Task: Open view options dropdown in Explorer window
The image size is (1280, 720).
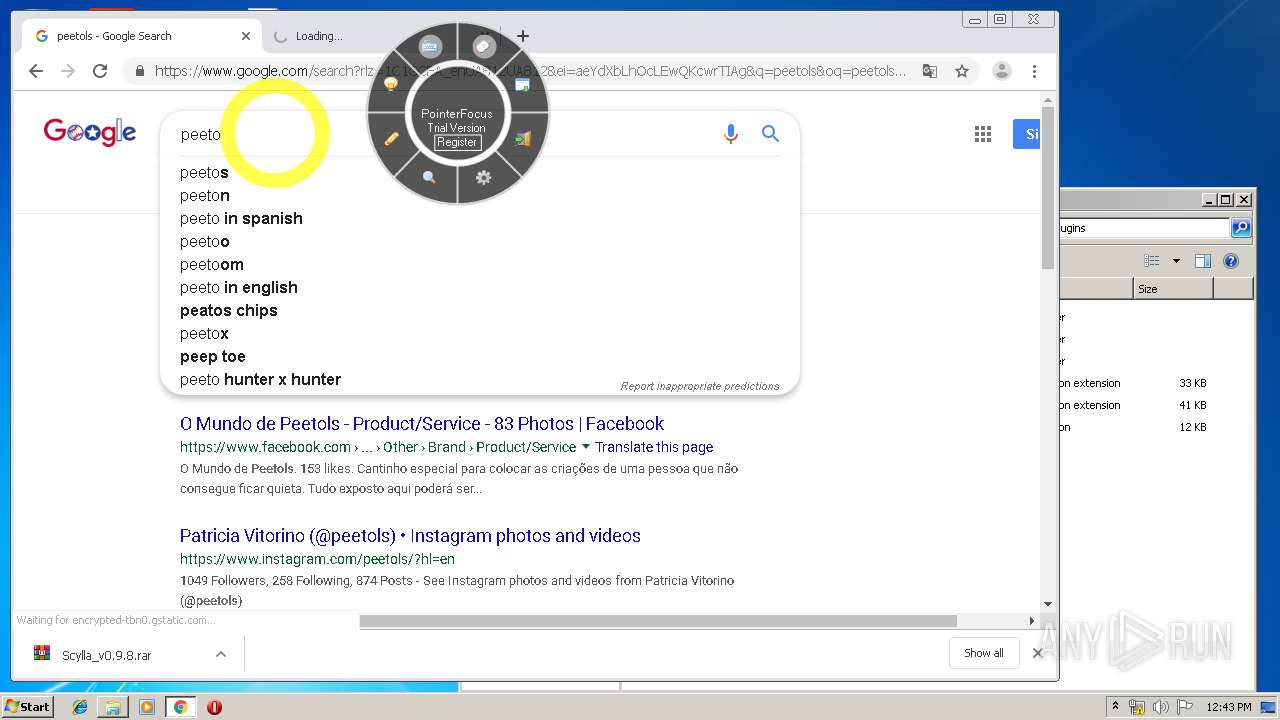Action: (1176, 261)
